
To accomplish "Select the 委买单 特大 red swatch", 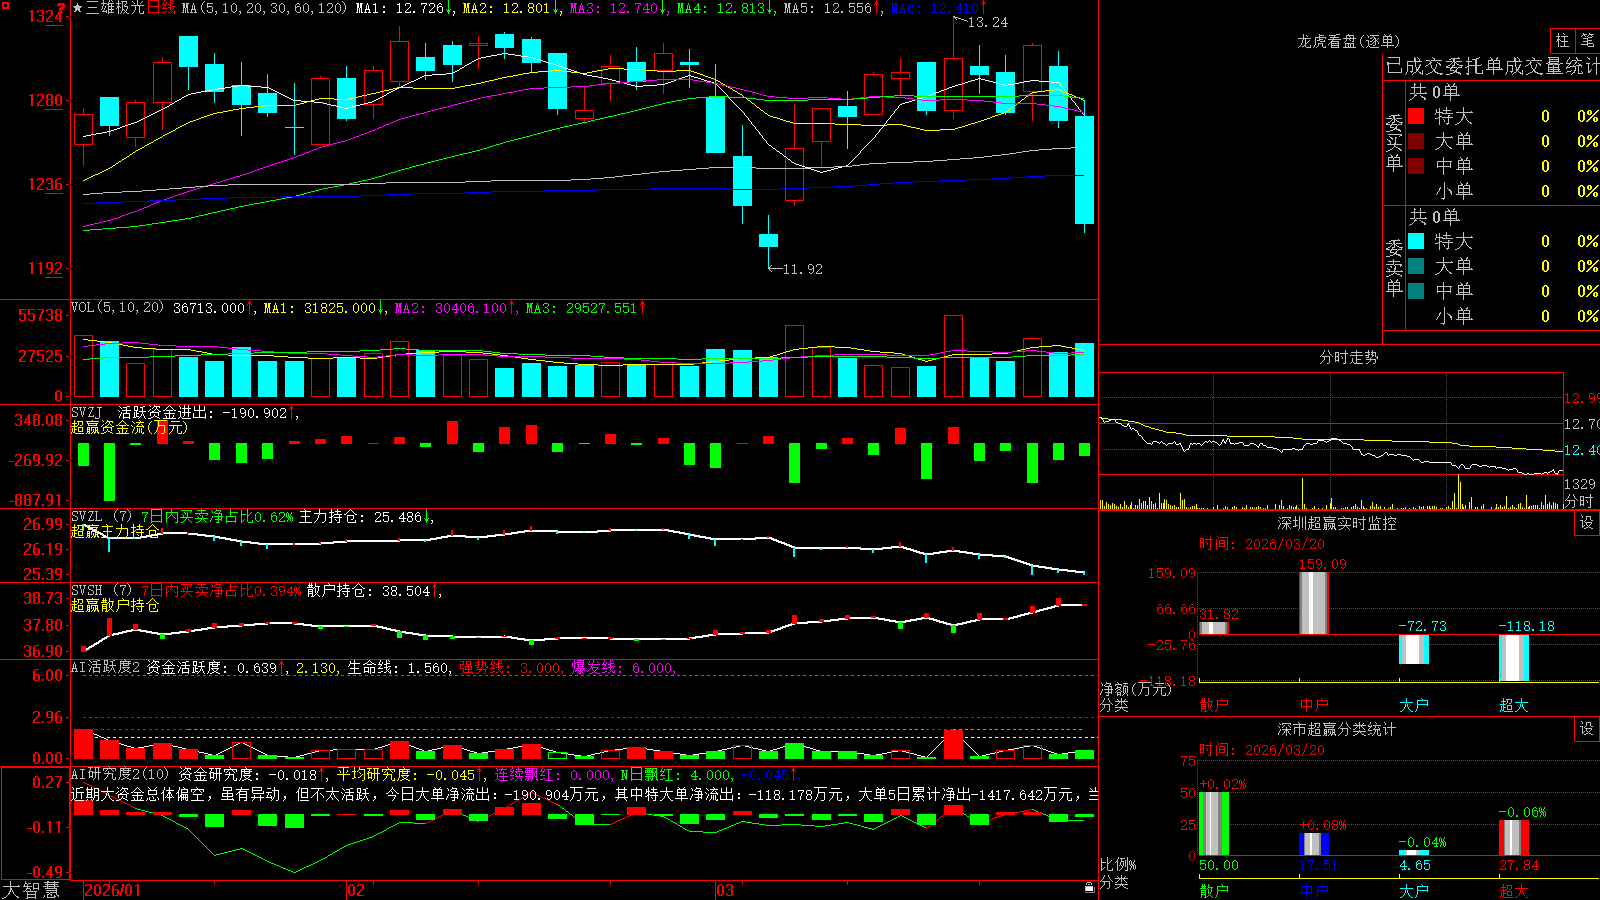I will point(1416,116).
